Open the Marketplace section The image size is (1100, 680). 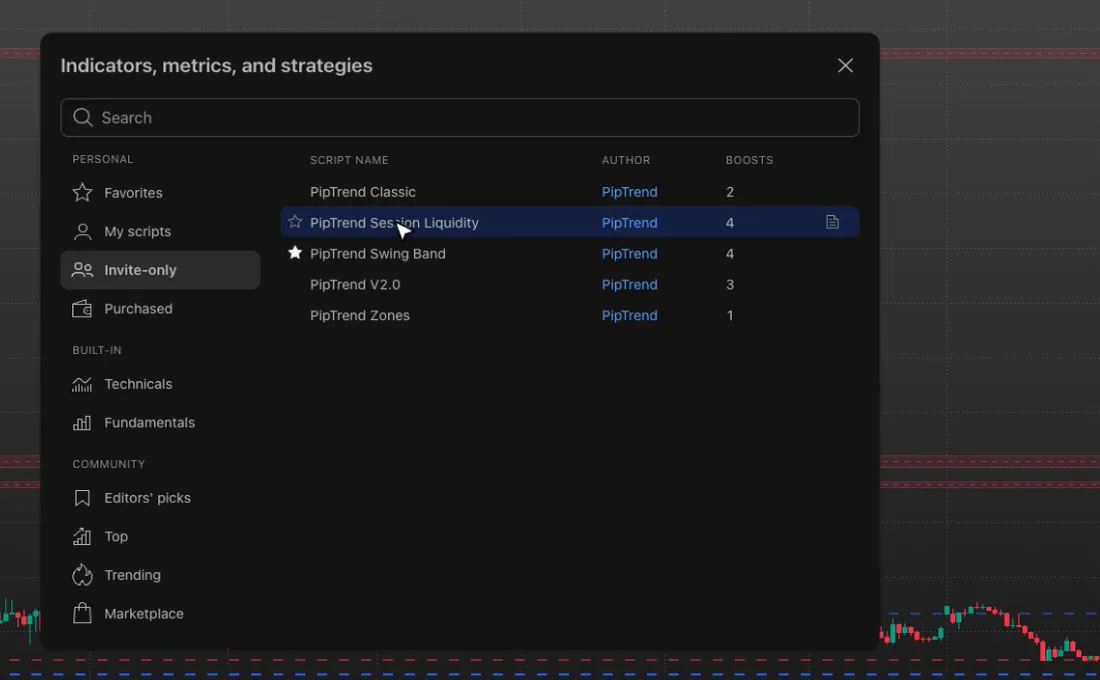pos(160,613)
